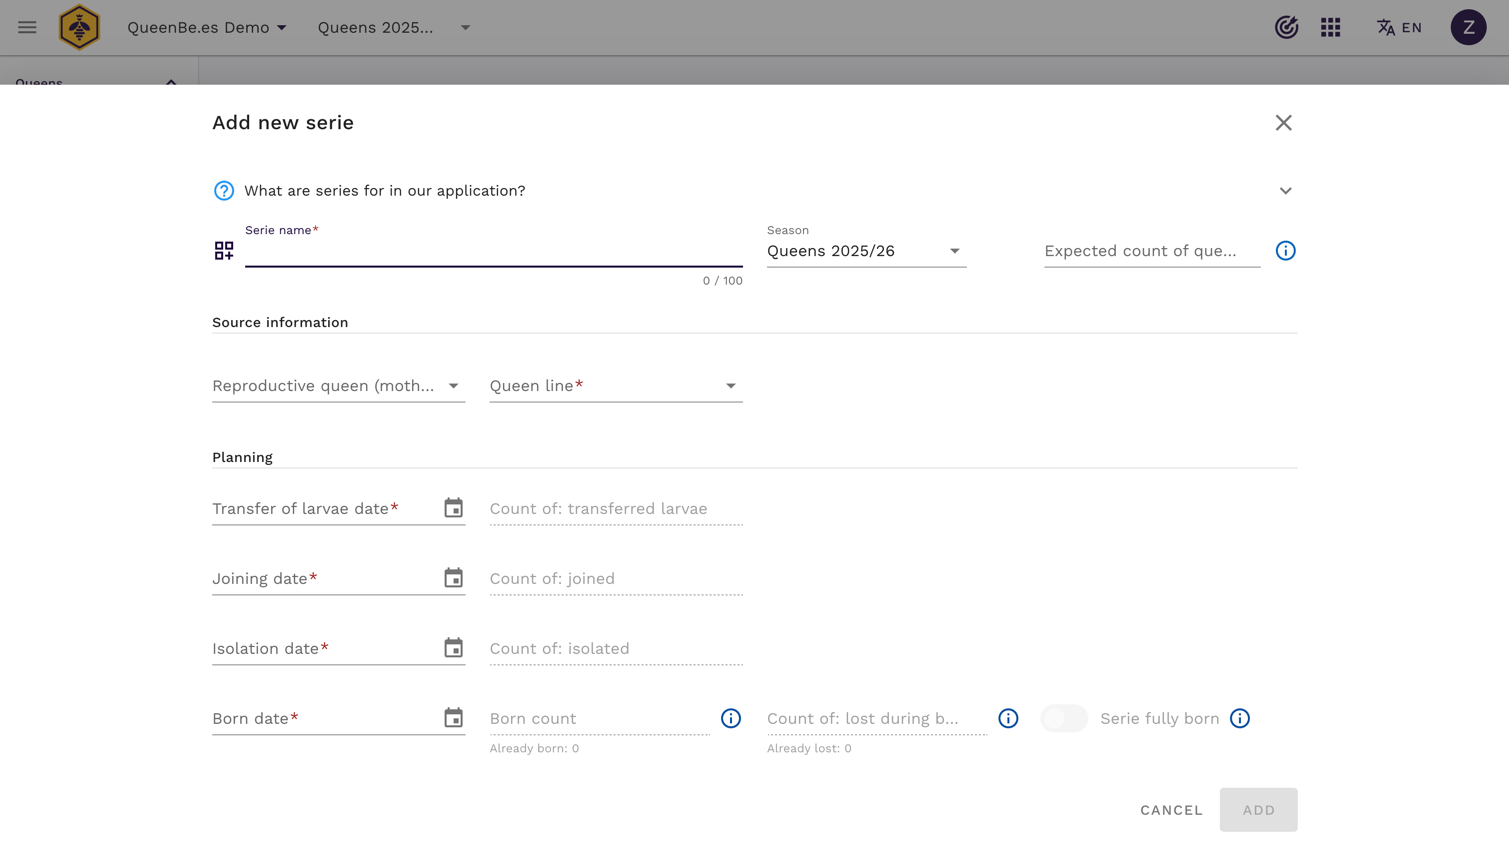Toggle the Serie fully born switch

tap(1063, 718)
